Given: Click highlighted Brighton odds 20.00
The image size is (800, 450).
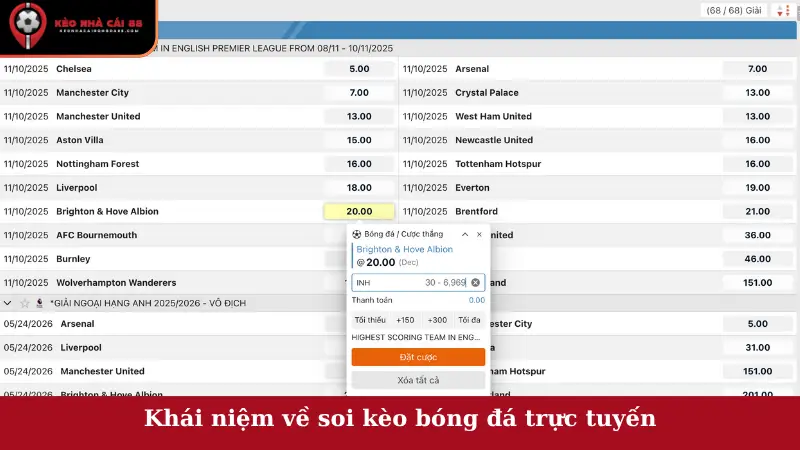Looking at the screenshot, I should pyautogui.click(x=359, y=211).
